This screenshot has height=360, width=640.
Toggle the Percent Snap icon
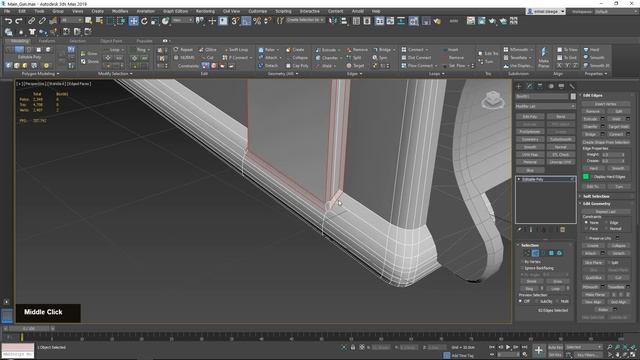click(257, 21)
